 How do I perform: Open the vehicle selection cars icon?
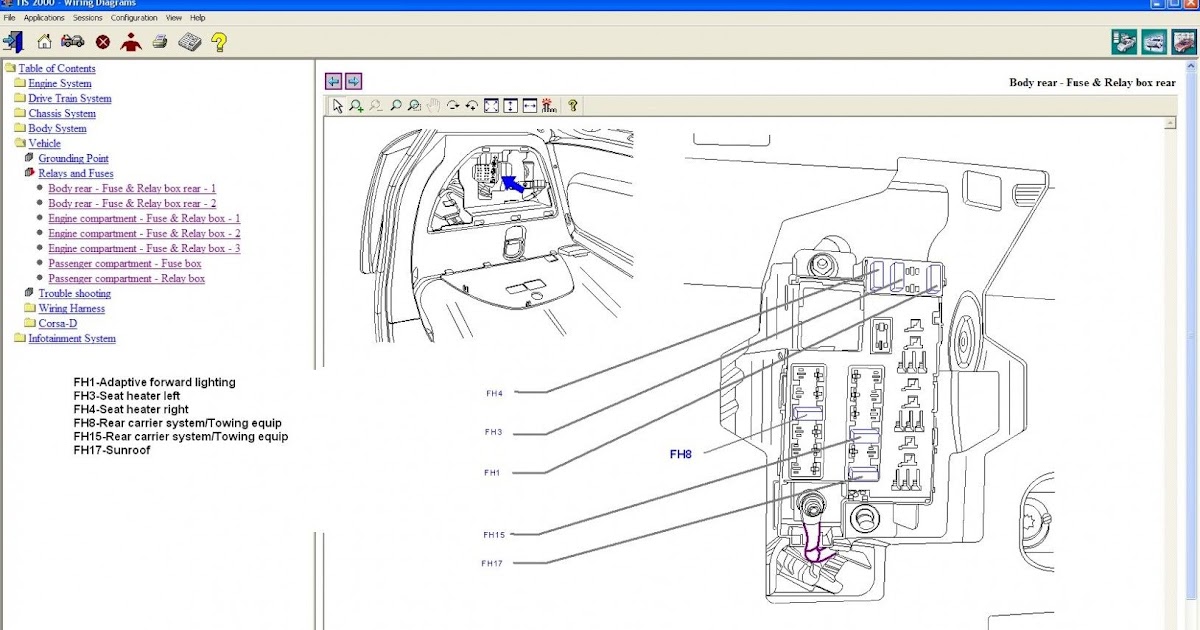(x=72, y=42)
